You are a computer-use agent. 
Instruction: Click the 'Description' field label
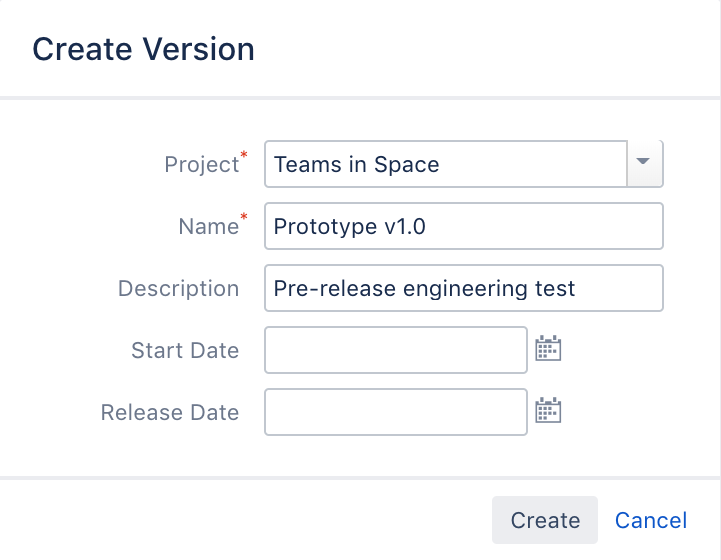178,289
